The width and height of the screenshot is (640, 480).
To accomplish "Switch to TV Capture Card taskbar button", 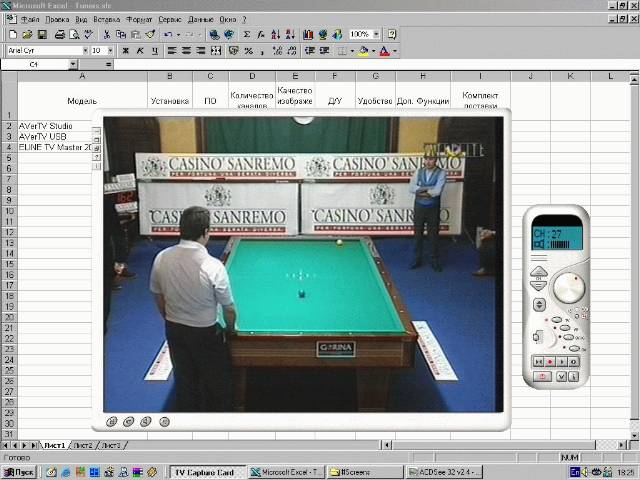I will (207, 472).
